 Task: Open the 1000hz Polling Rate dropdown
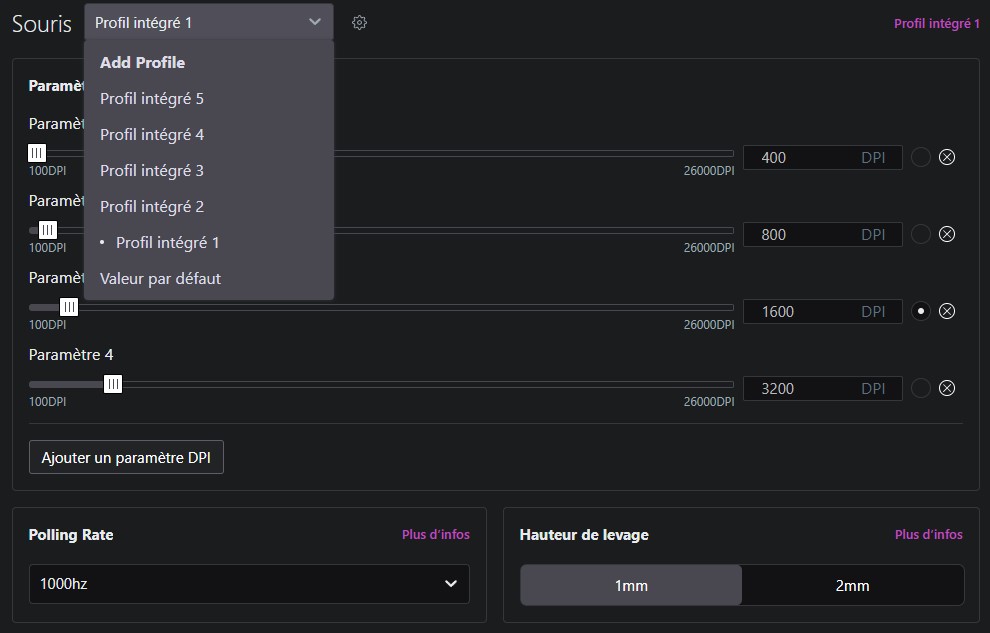tap(249, 583)
